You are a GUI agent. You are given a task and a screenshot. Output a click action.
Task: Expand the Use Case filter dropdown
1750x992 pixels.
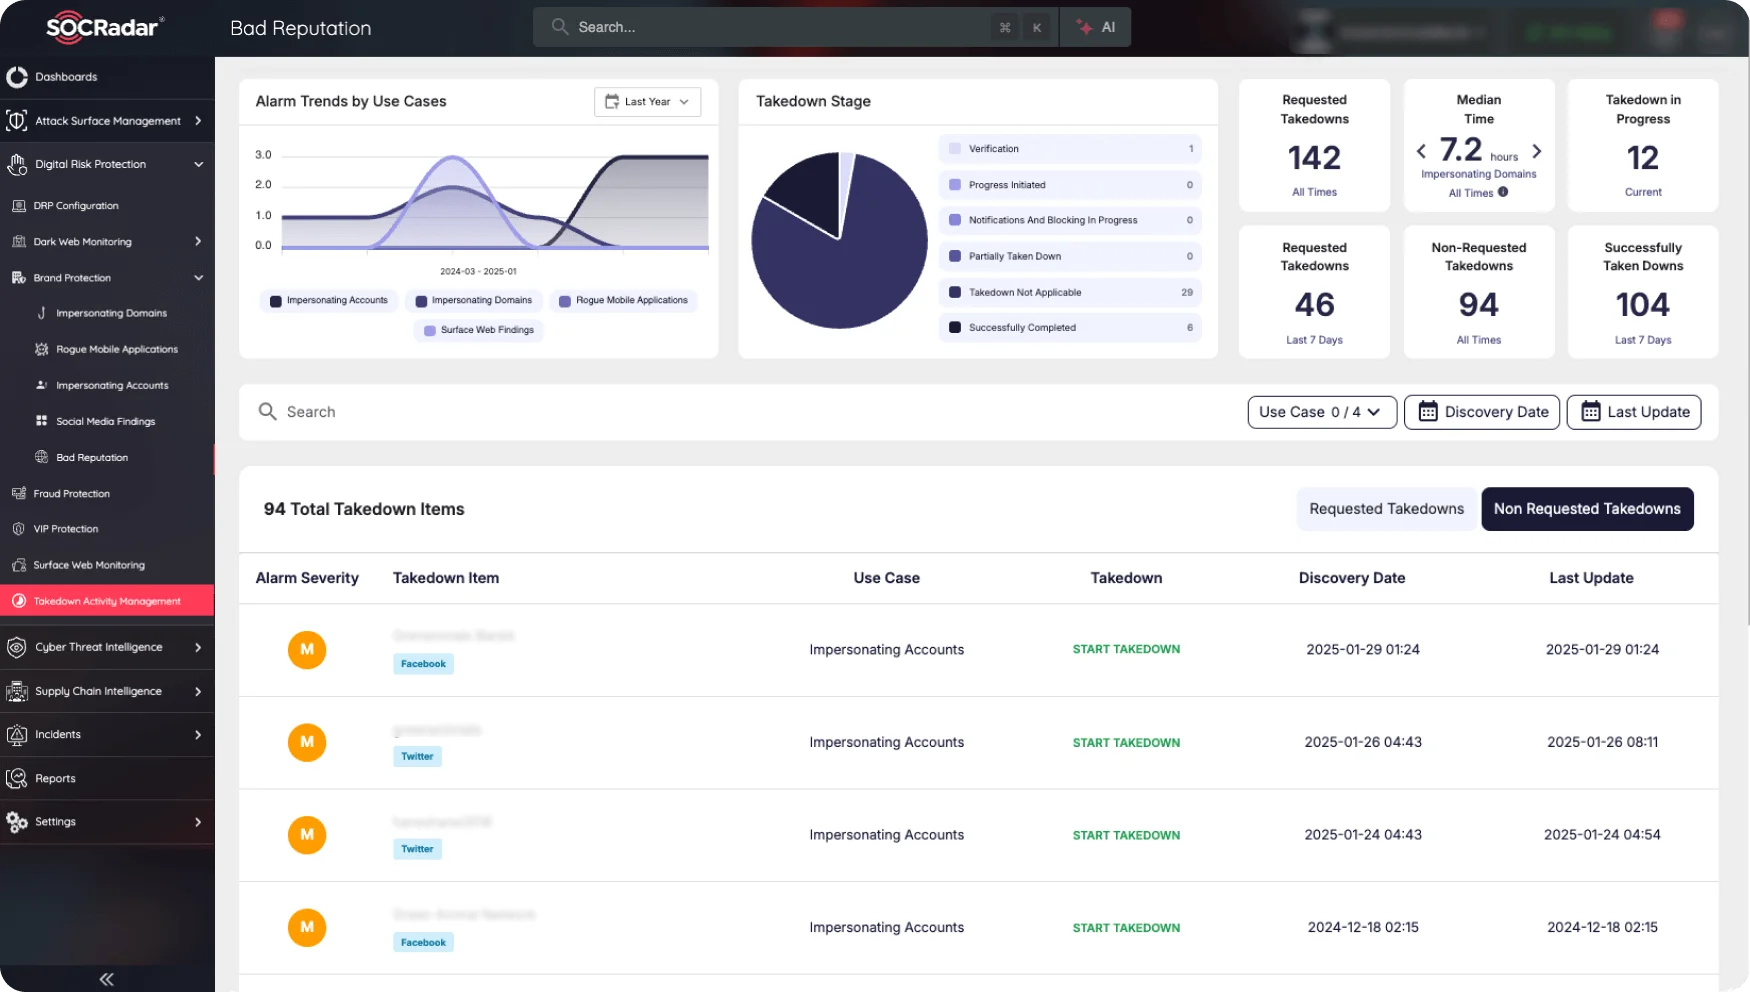coord(1321,412)
